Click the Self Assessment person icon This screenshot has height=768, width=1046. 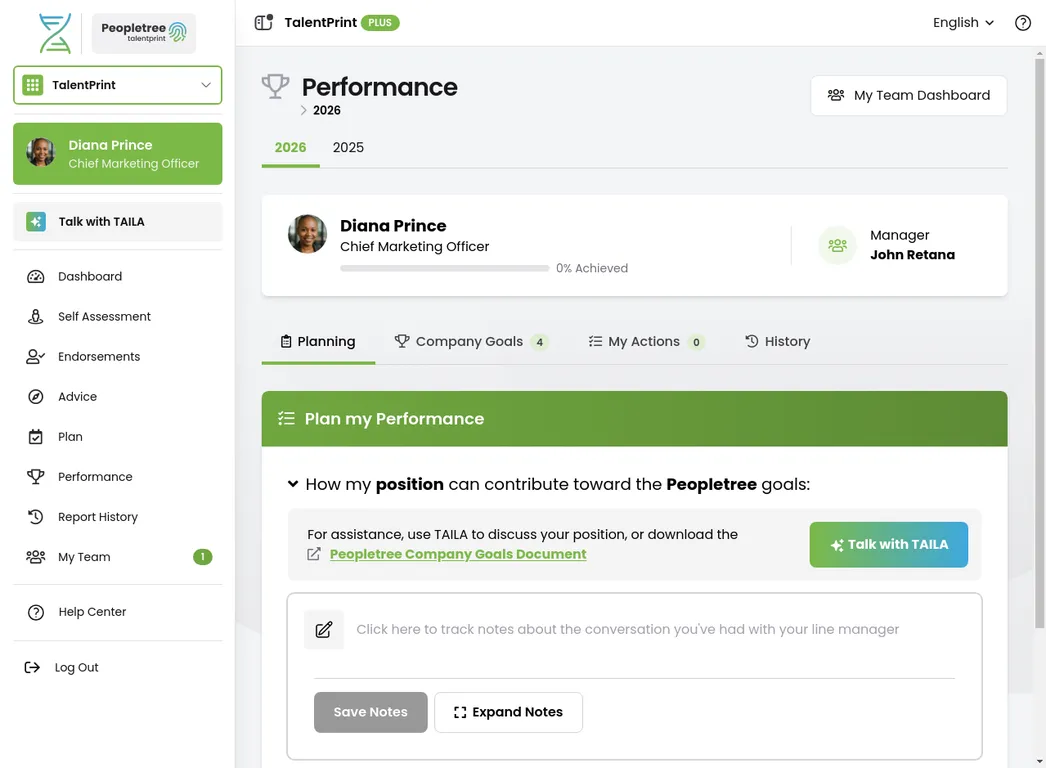pos(35,316)
